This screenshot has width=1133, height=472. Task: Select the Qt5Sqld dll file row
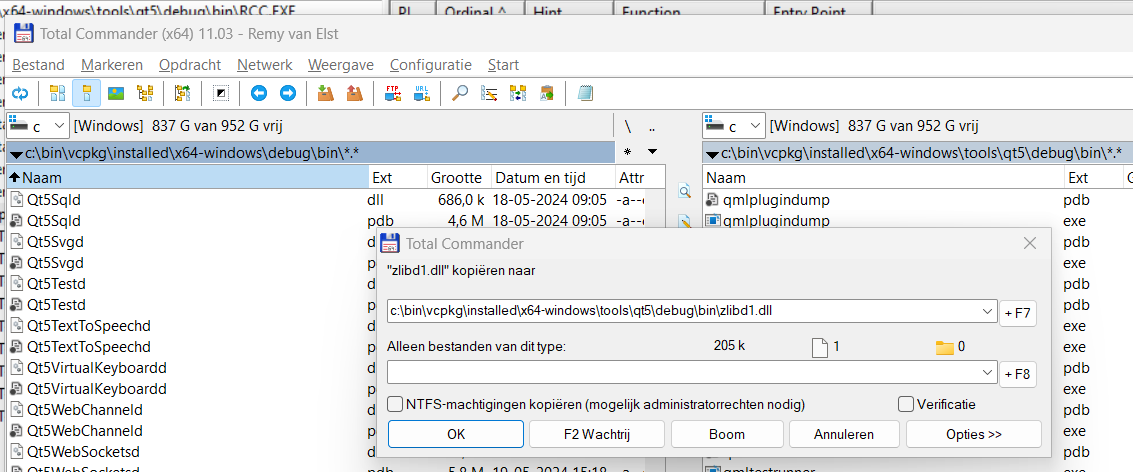click(x=325, y=199)
